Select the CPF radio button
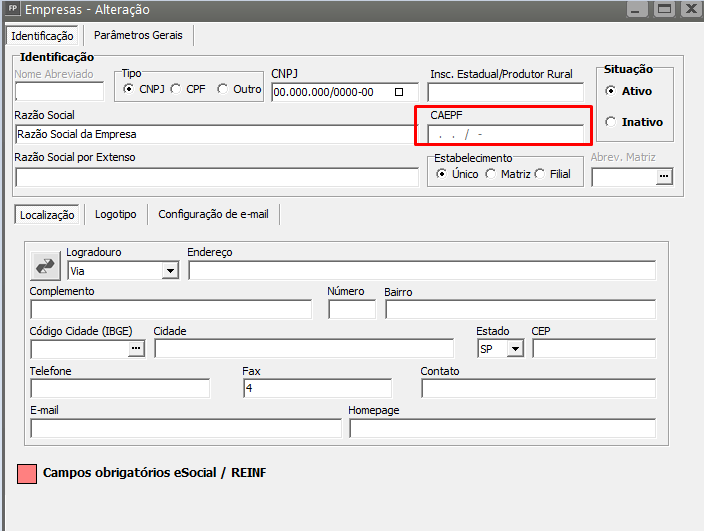 [x=176, y=89]
